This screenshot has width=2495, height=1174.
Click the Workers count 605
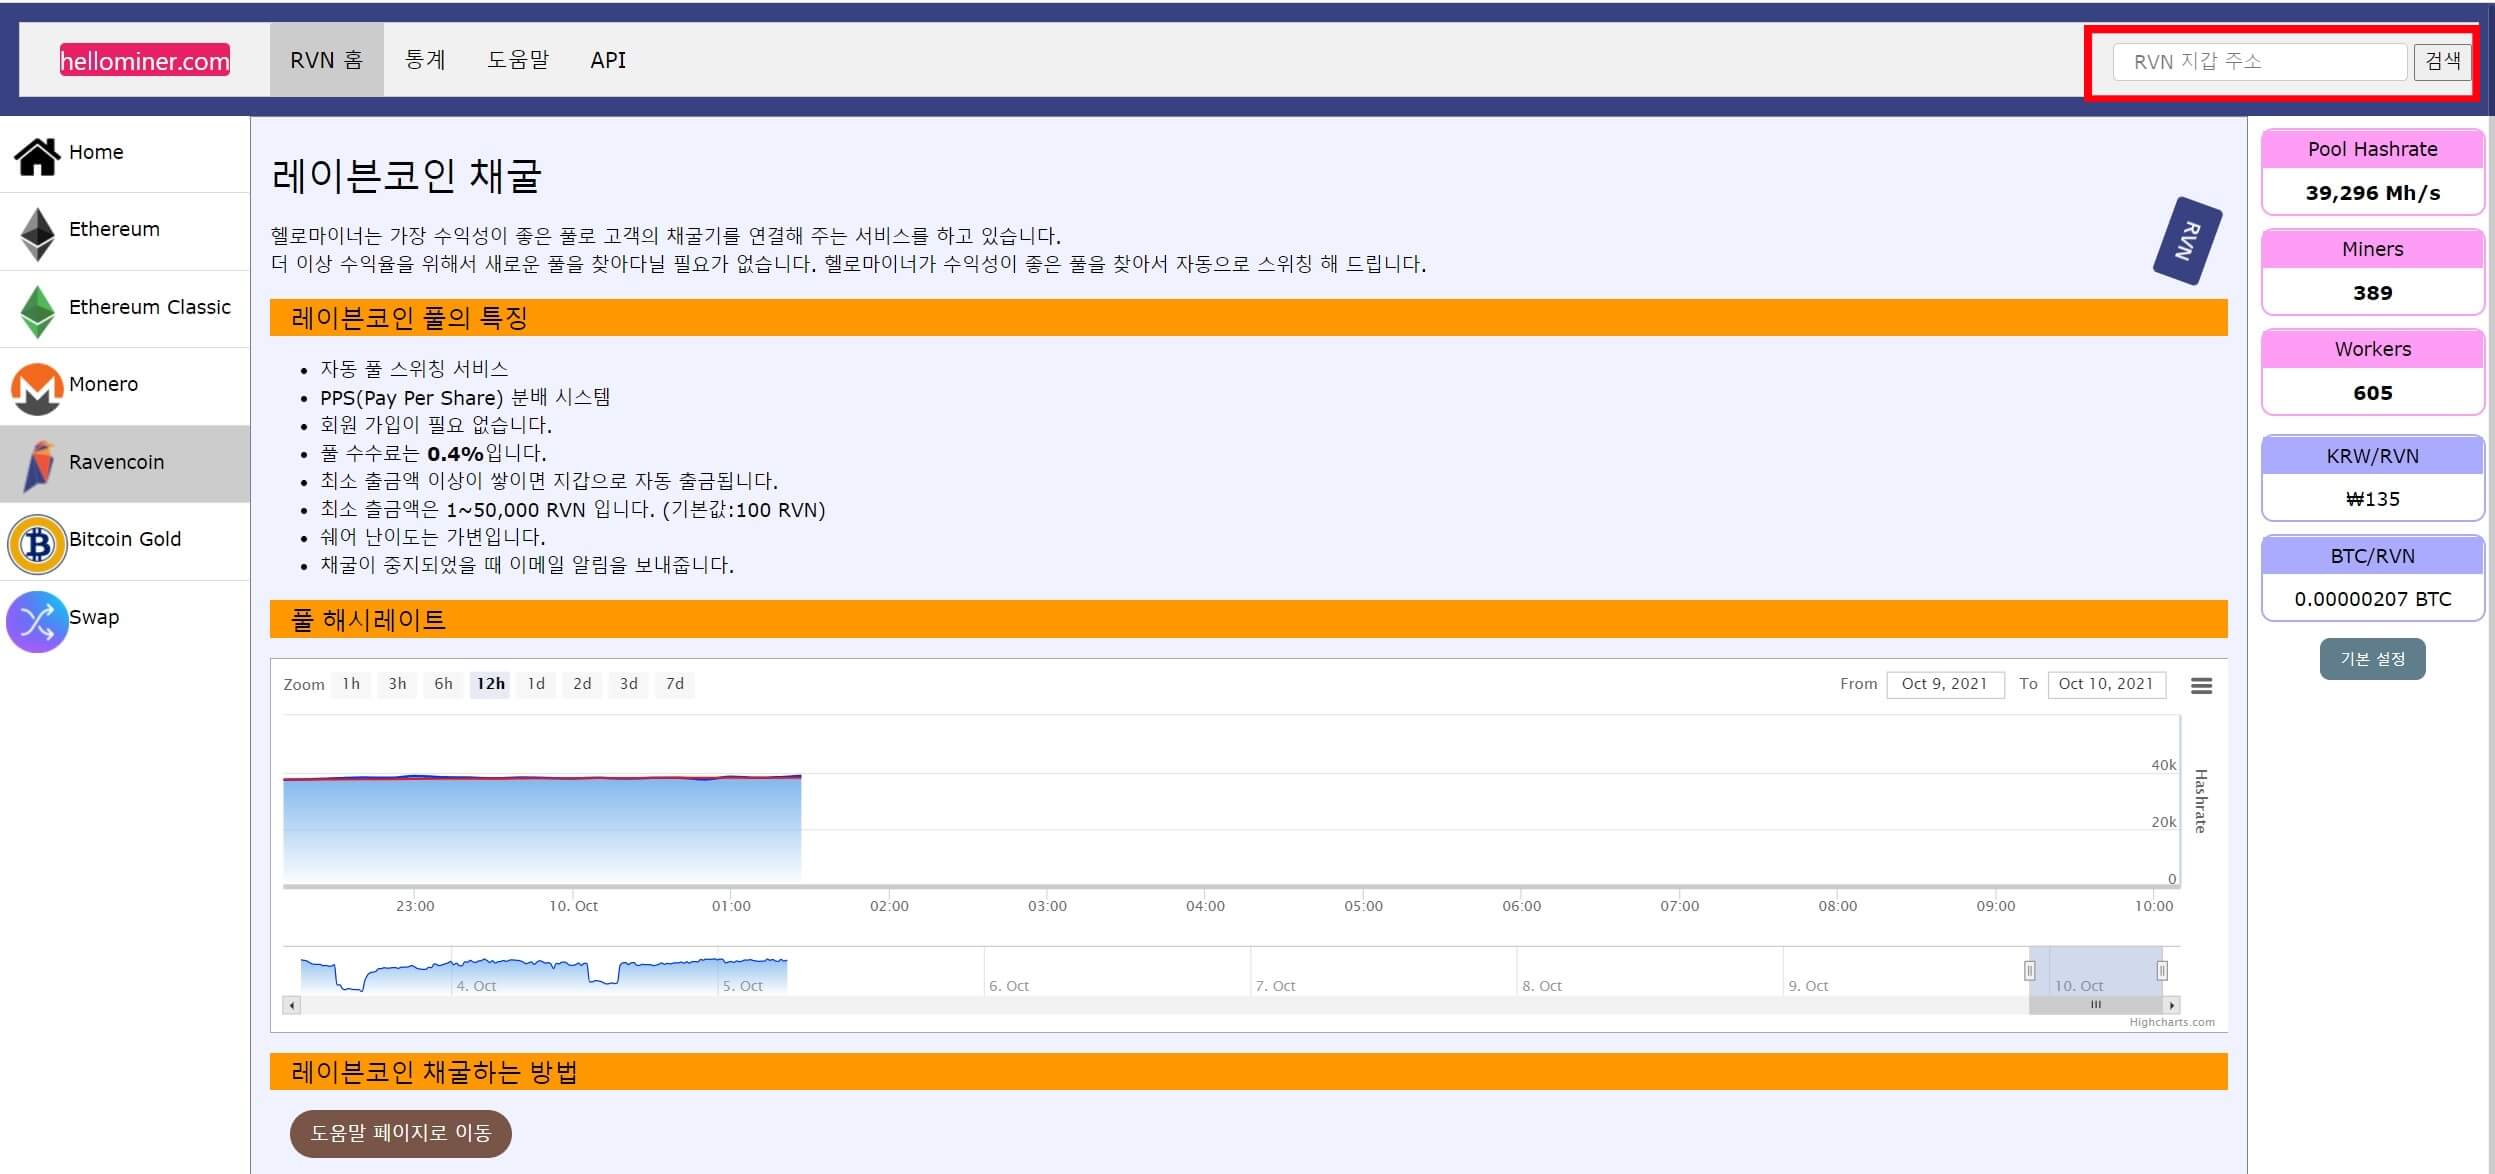pos(2372,393)
